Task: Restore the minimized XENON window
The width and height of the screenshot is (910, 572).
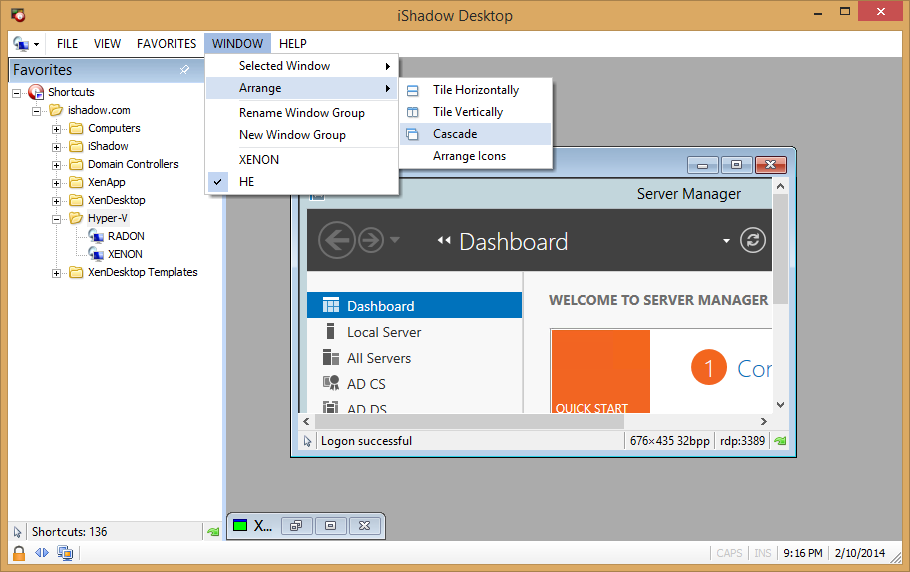Action: click(x=296, y=526)
